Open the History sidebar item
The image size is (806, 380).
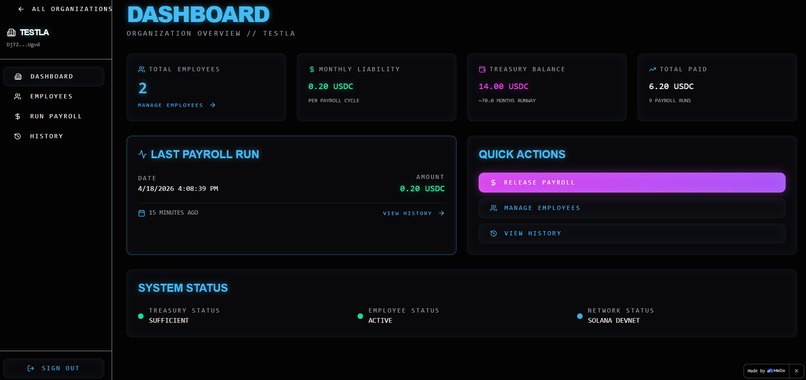pos(53,136)
